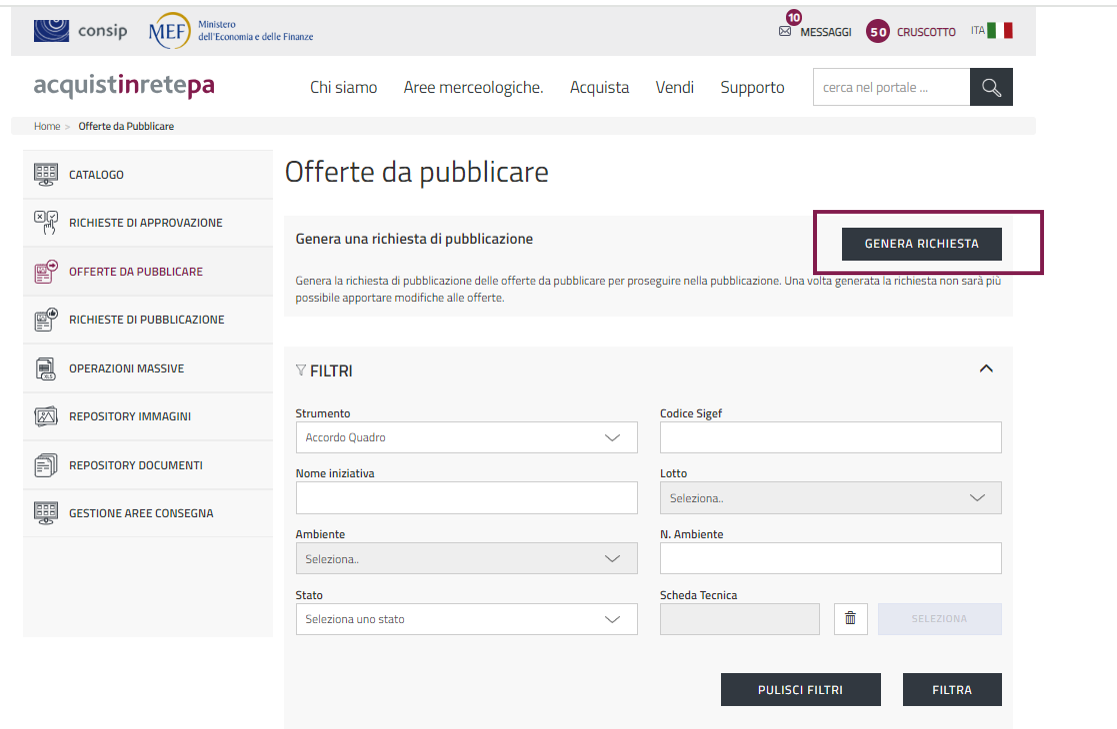Collapse the Filtri panel chevron
The width and height of the screenshot is (1117, 729).
pos(986,369)
